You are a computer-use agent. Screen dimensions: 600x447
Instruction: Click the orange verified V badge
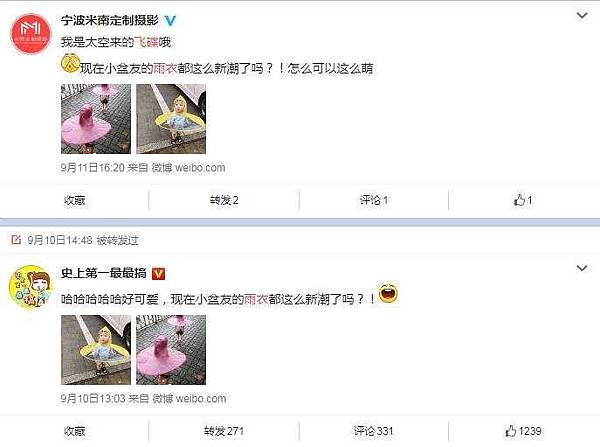point(158,274)
